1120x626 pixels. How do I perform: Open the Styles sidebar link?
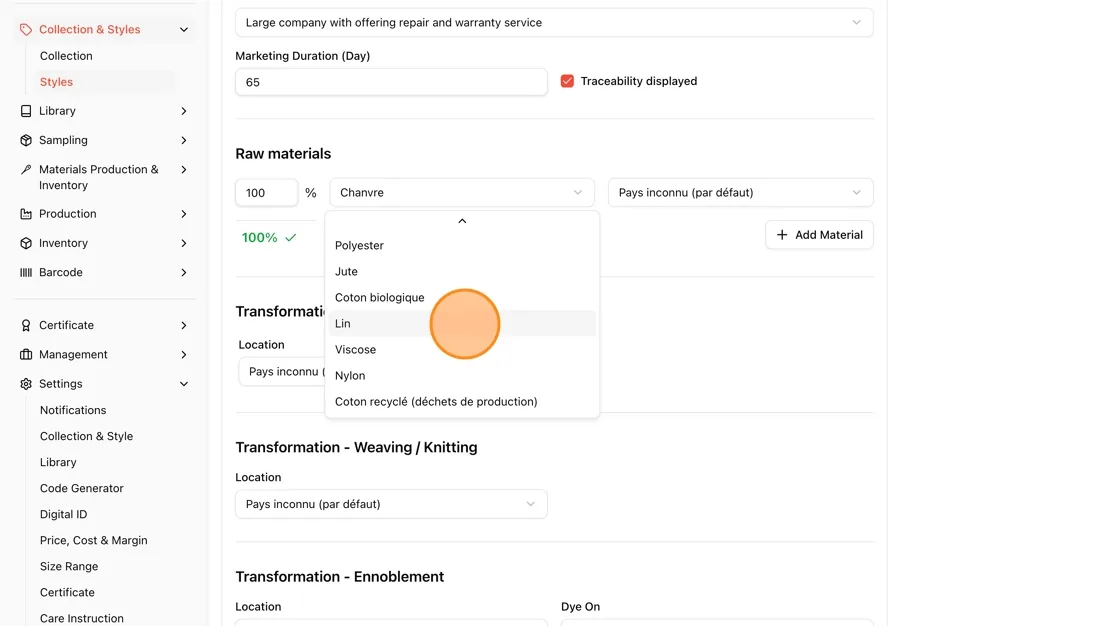(56, 82)
